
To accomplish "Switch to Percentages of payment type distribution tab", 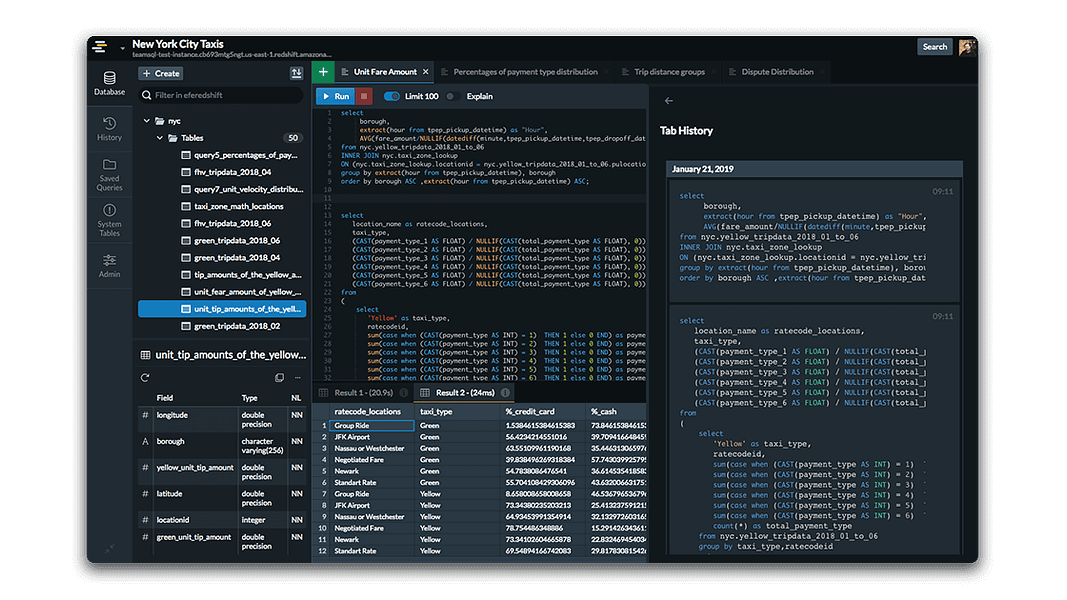I will coord(525,71).
